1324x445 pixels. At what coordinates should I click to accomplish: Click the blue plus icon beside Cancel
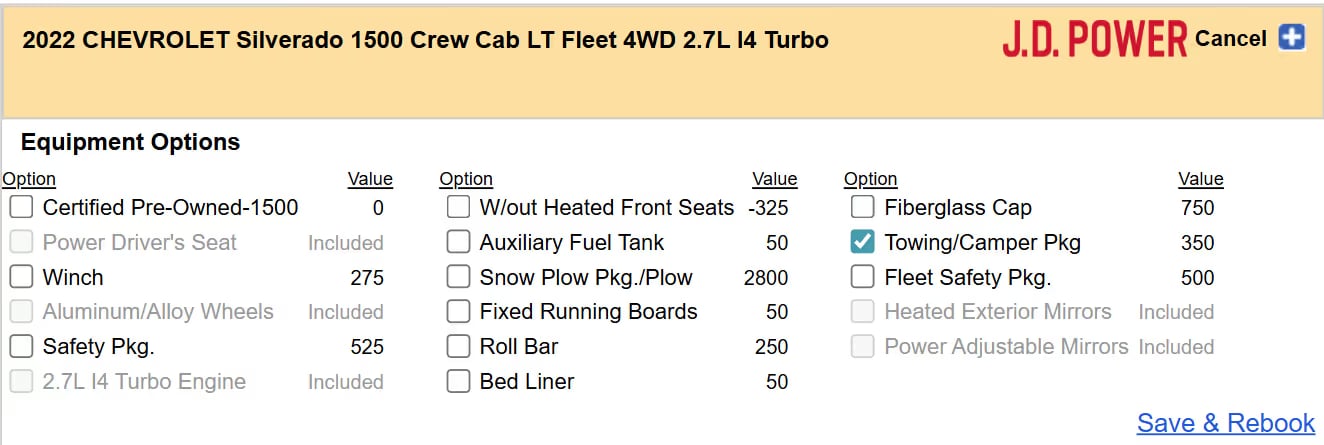(1292, 39)
